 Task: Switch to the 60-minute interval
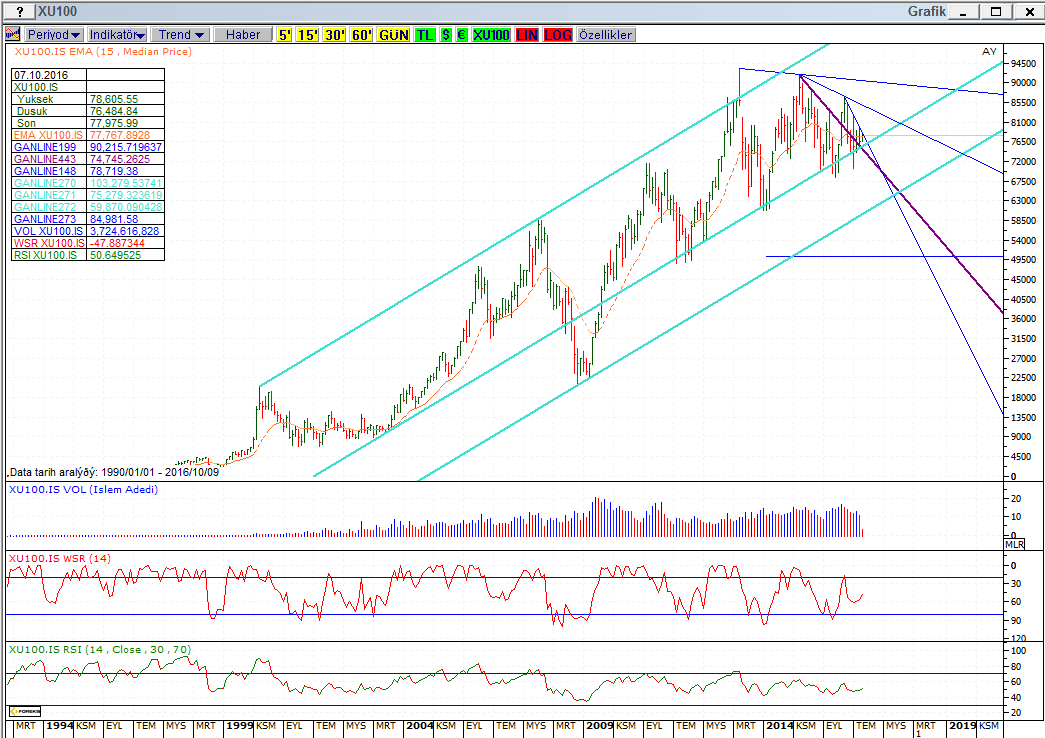coord(361,34)
